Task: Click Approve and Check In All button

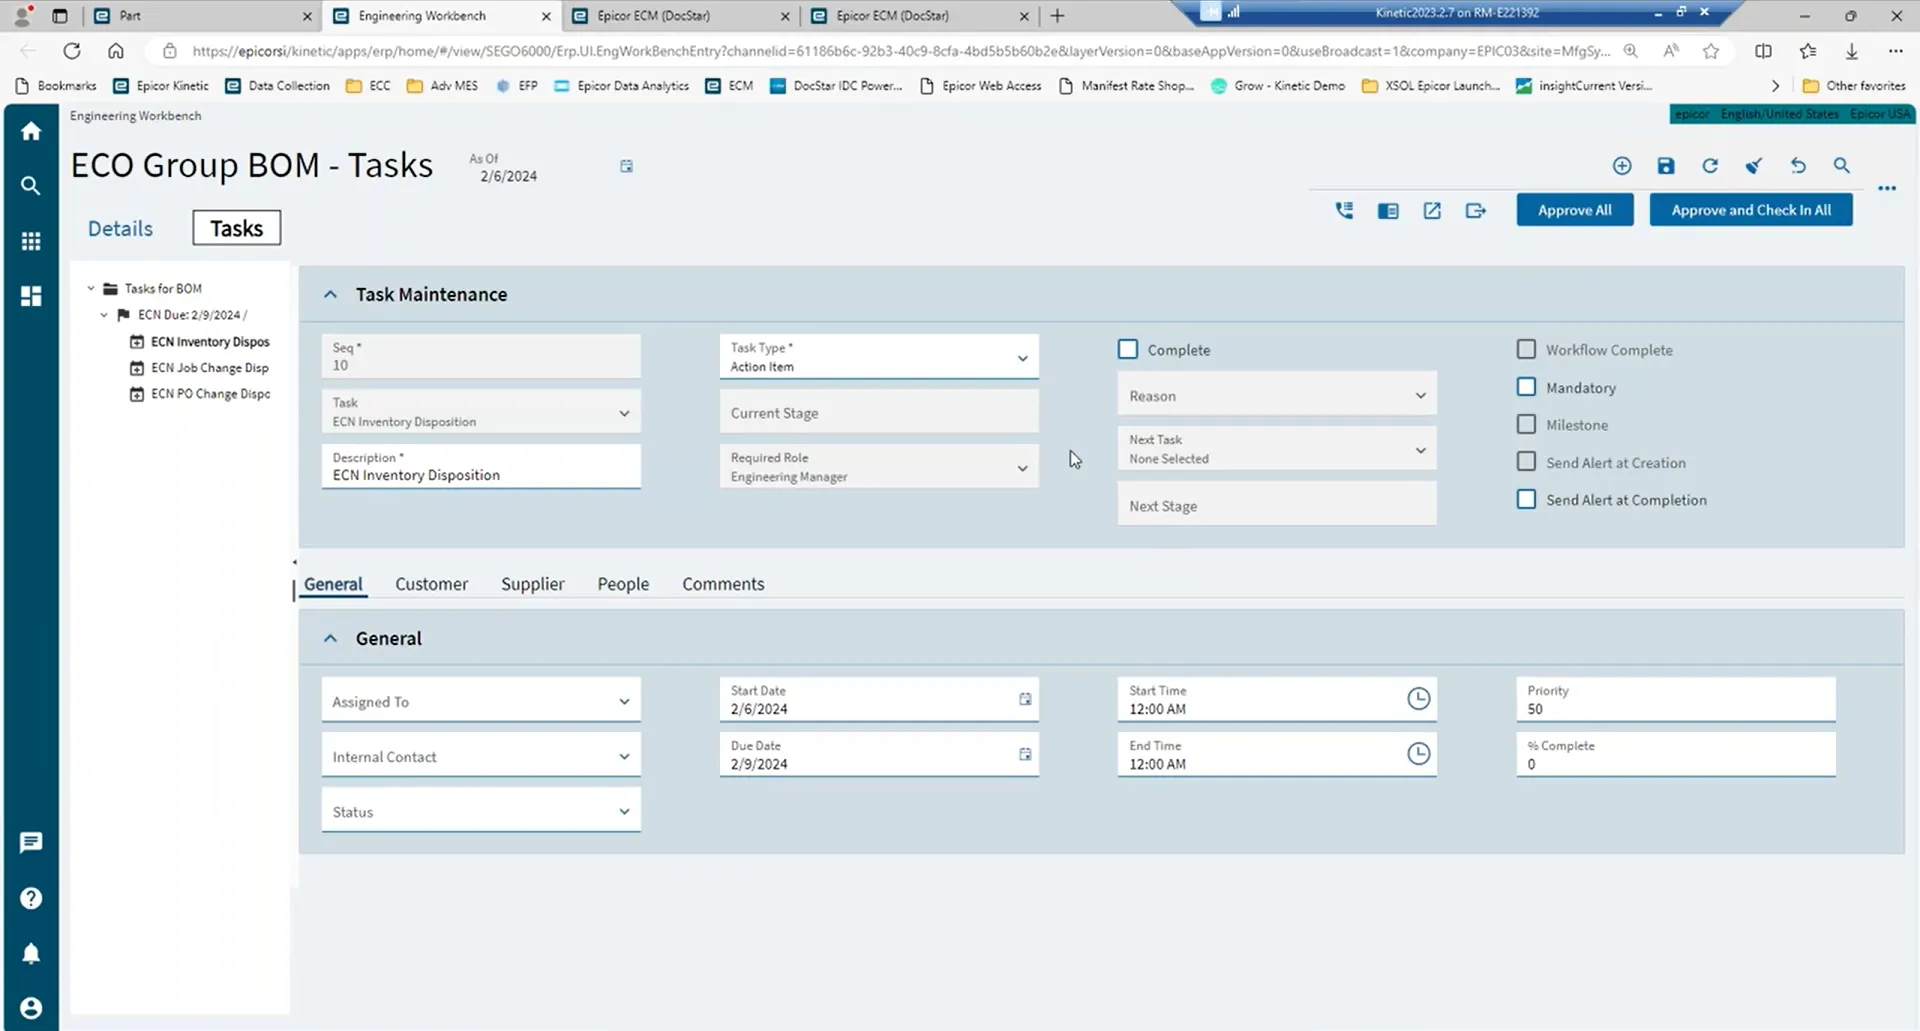Action: coord(1750,210)
